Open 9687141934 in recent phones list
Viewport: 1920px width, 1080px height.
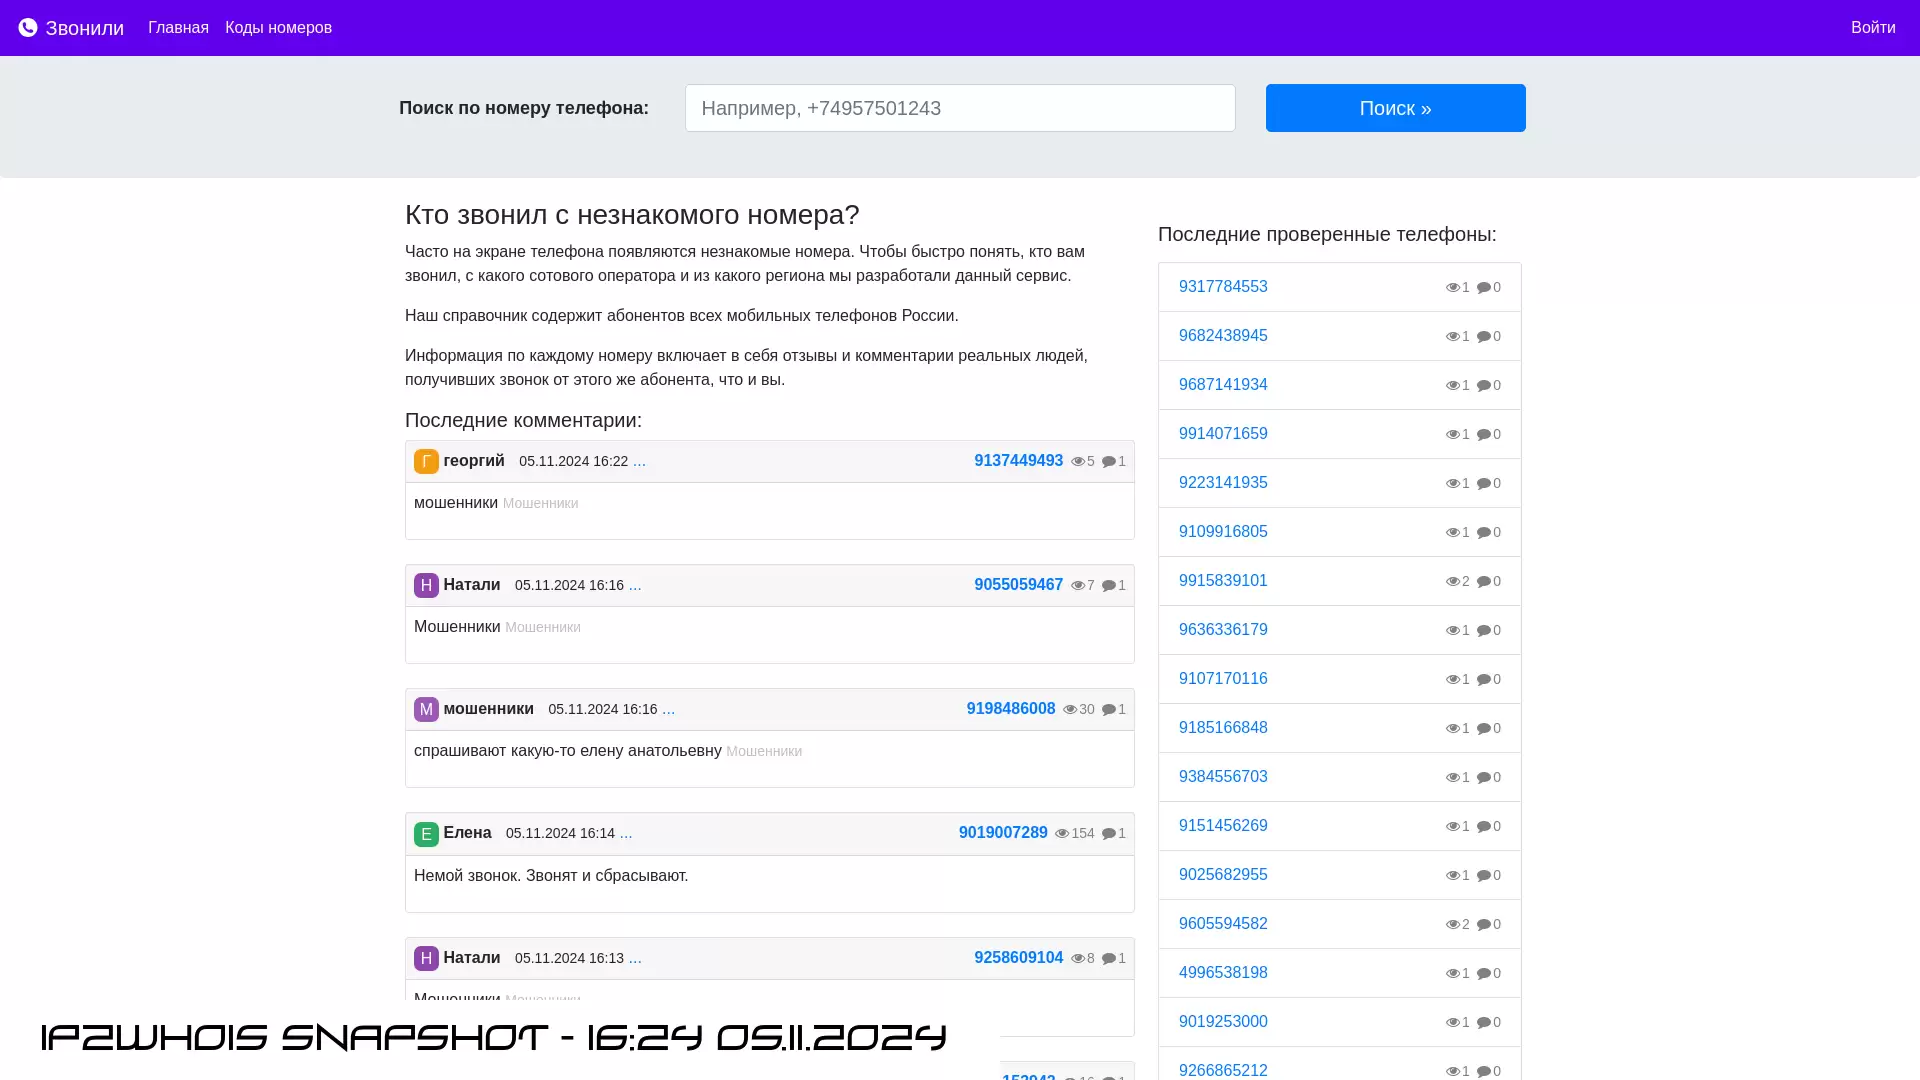coord(1223,385)
